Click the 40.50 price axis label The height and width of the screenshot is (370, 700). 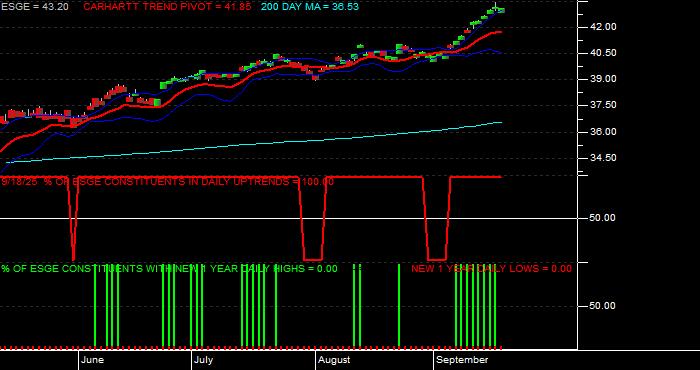point(604,53)
